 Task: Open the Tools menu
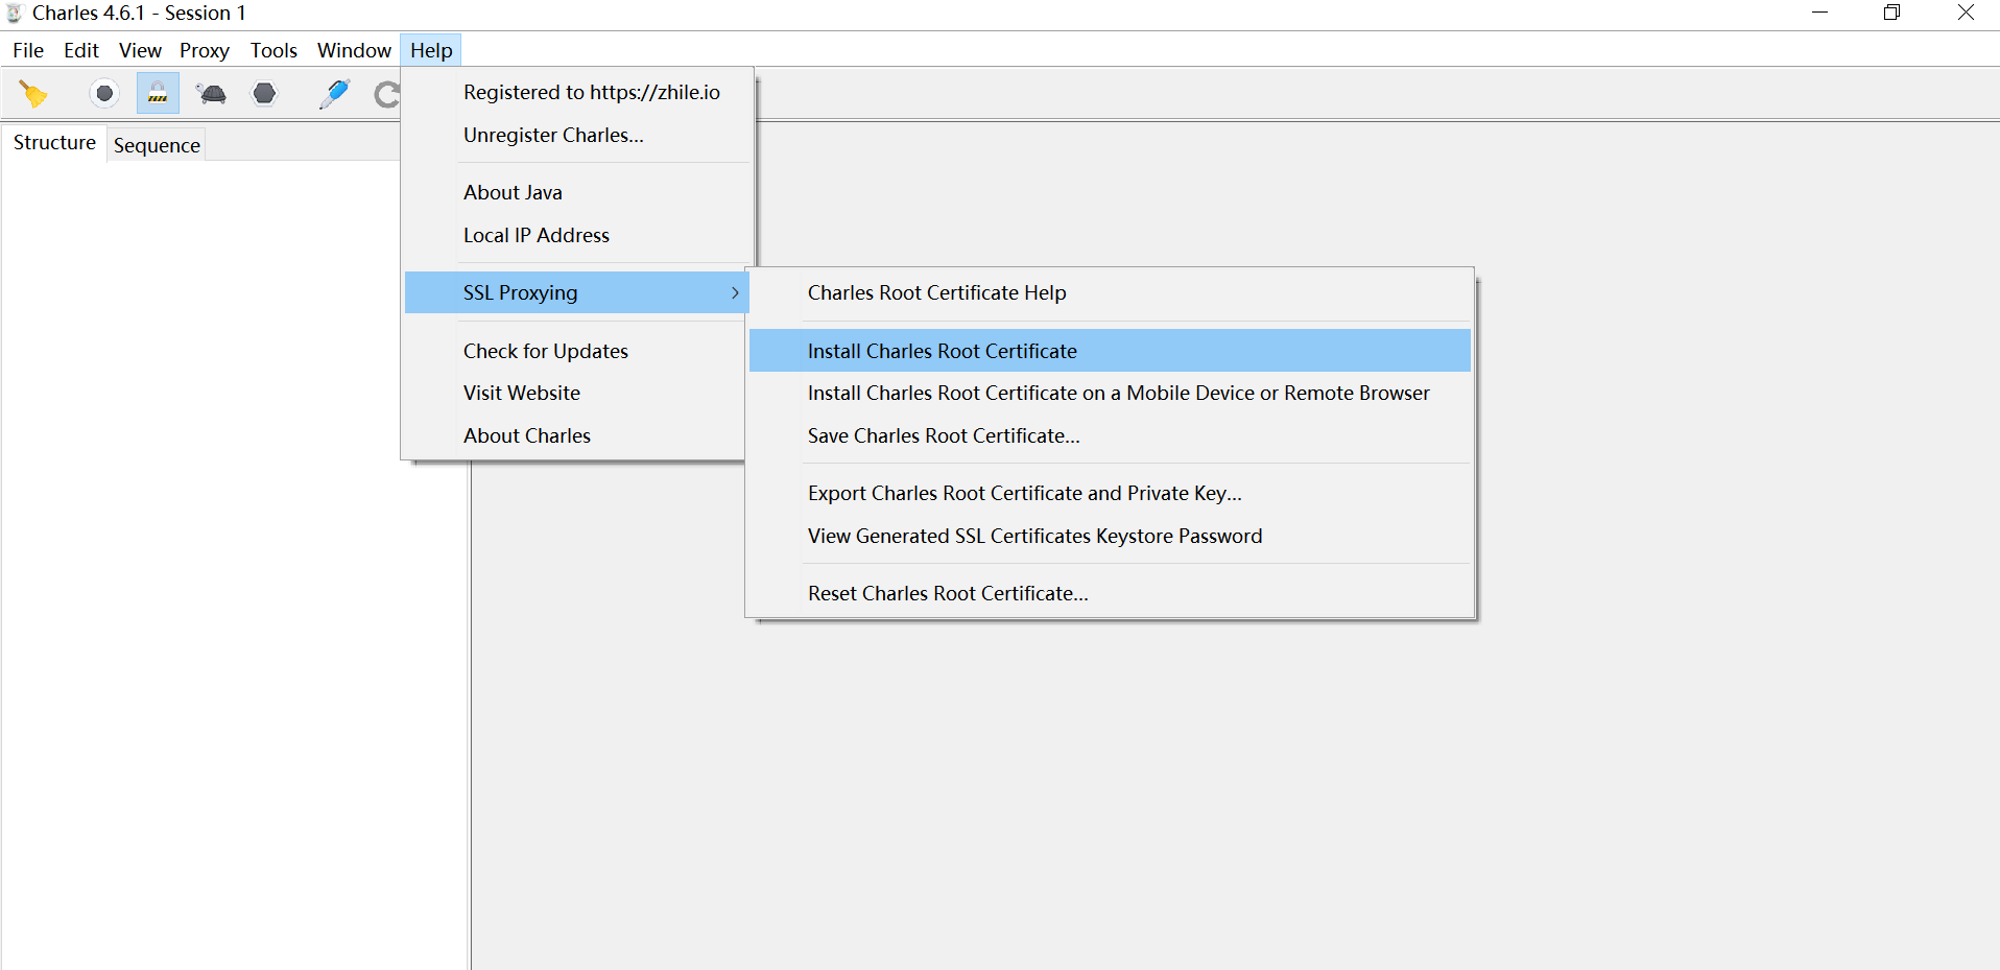(273, 50)
